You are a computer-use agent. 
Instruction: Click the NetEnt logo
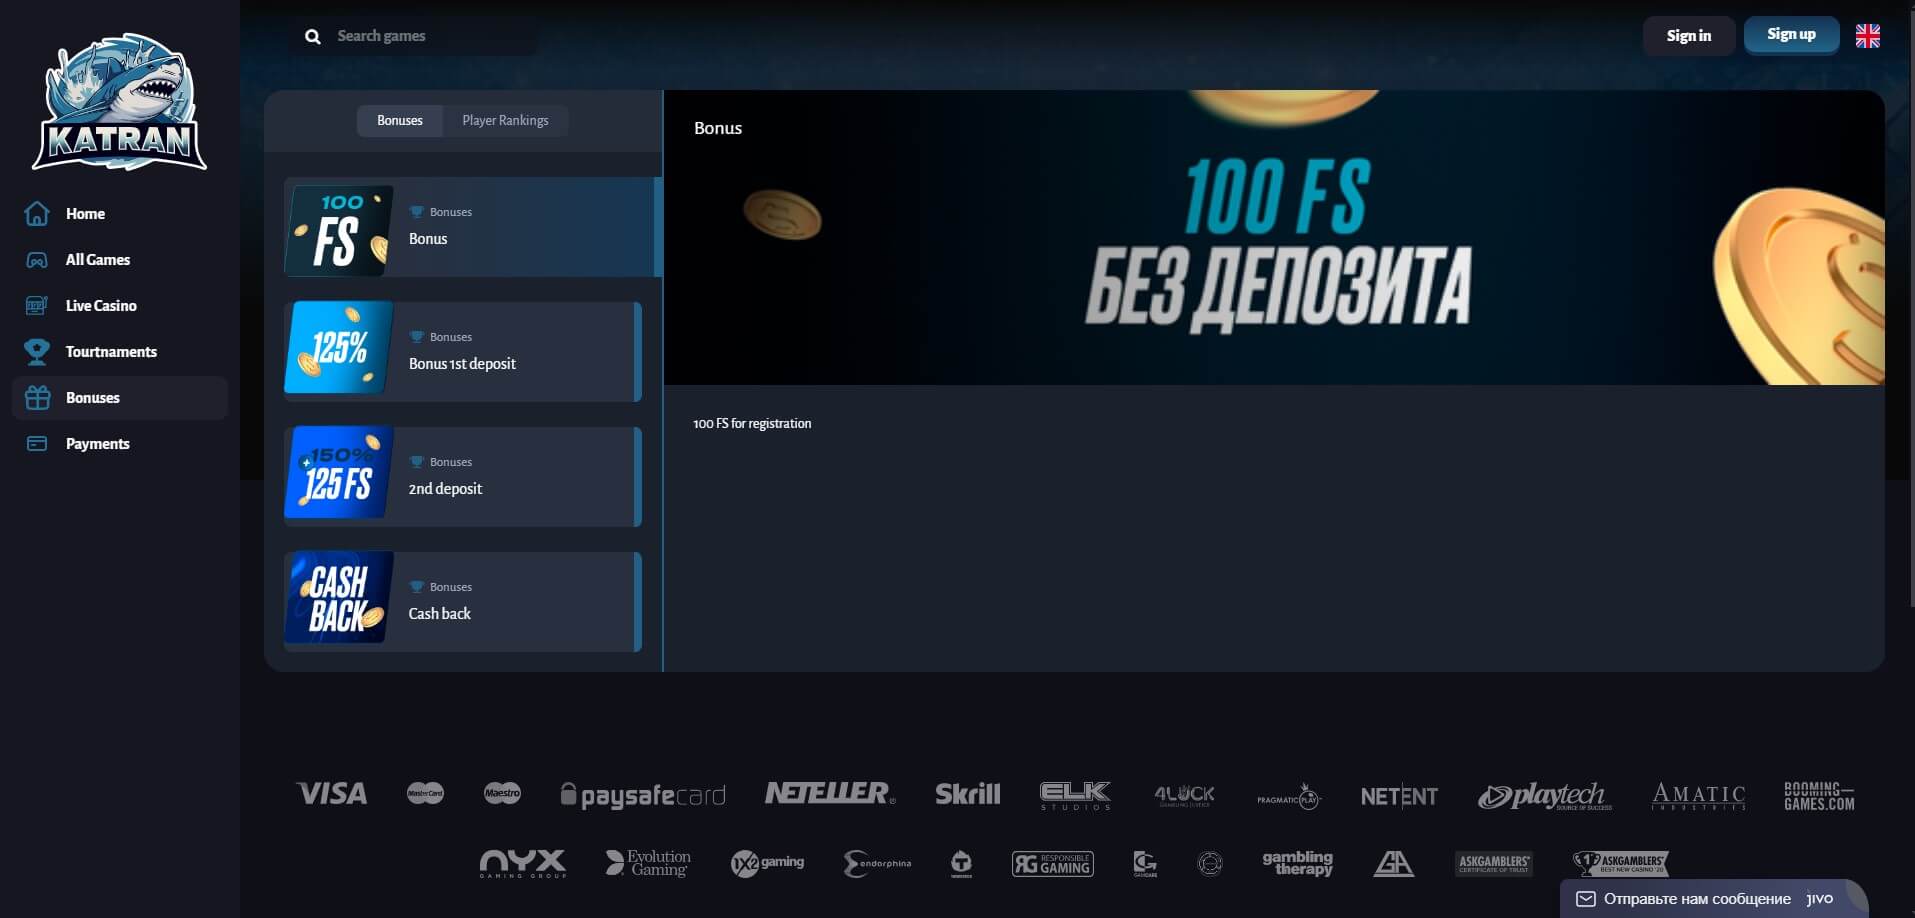coord(1399,796)
